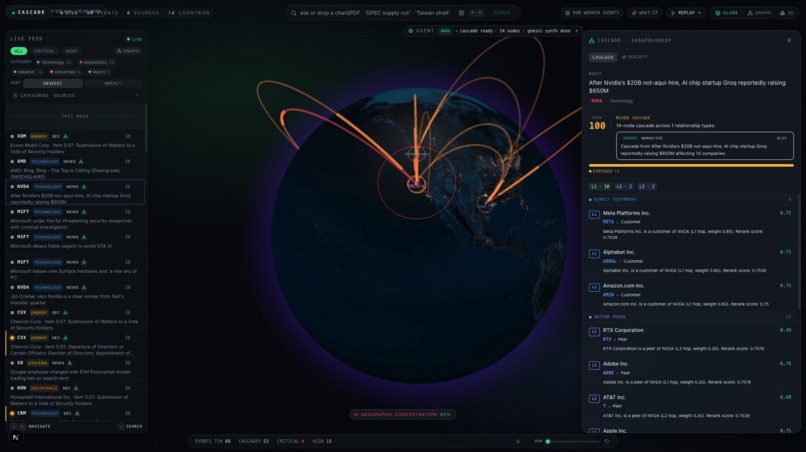Toggle the Technology category chip
The image size is (806, 452).
pyautogui.click(x=53, y=62)
